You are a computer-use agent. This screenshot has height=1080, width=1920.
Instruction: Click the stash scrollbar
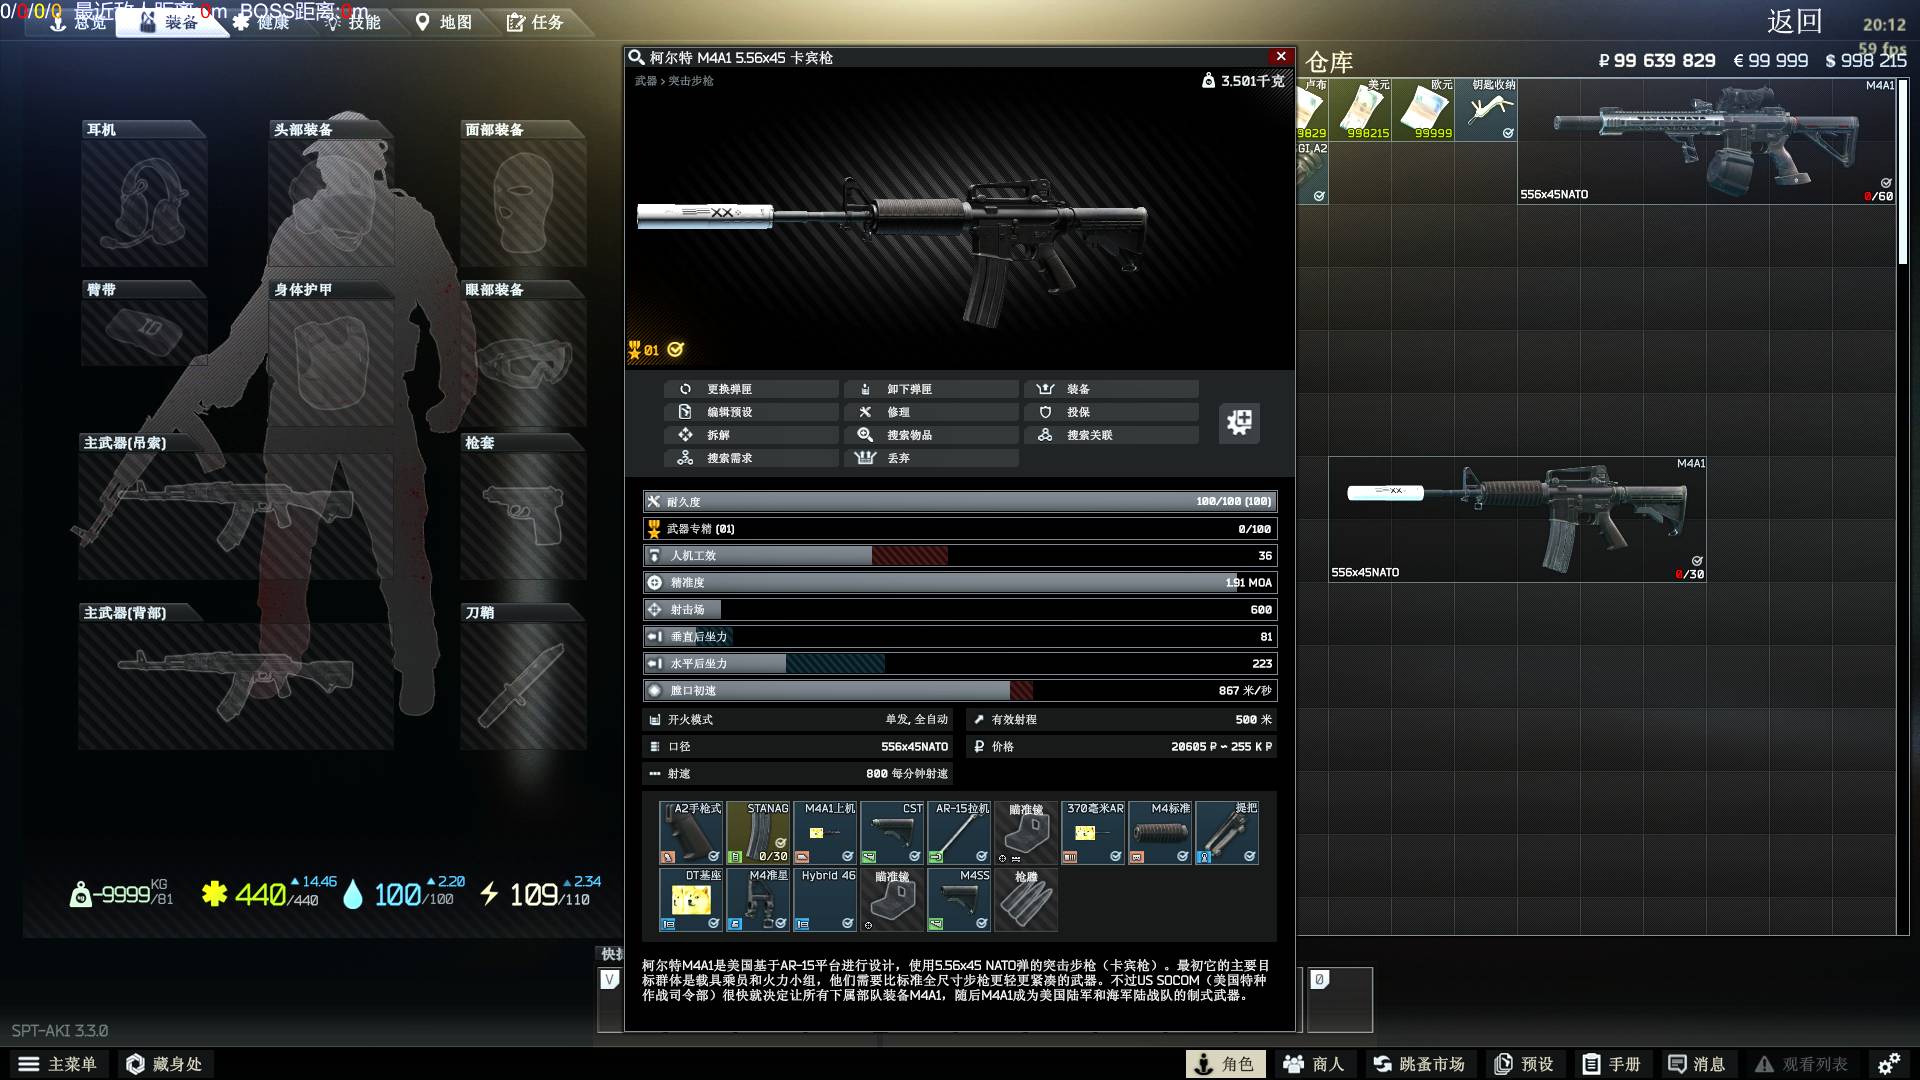point(1903,172)
